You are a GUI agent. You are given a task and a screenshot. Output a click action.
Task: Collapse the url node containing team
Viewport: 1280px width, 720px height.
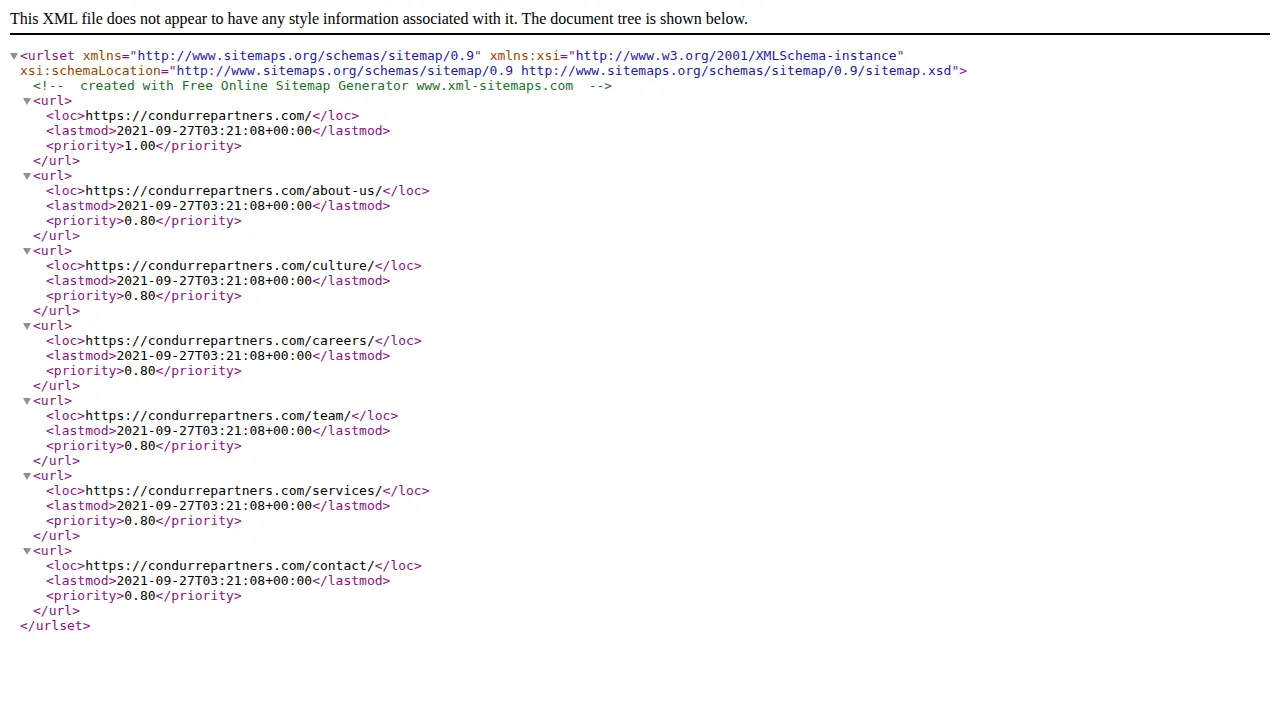point(28,401)
